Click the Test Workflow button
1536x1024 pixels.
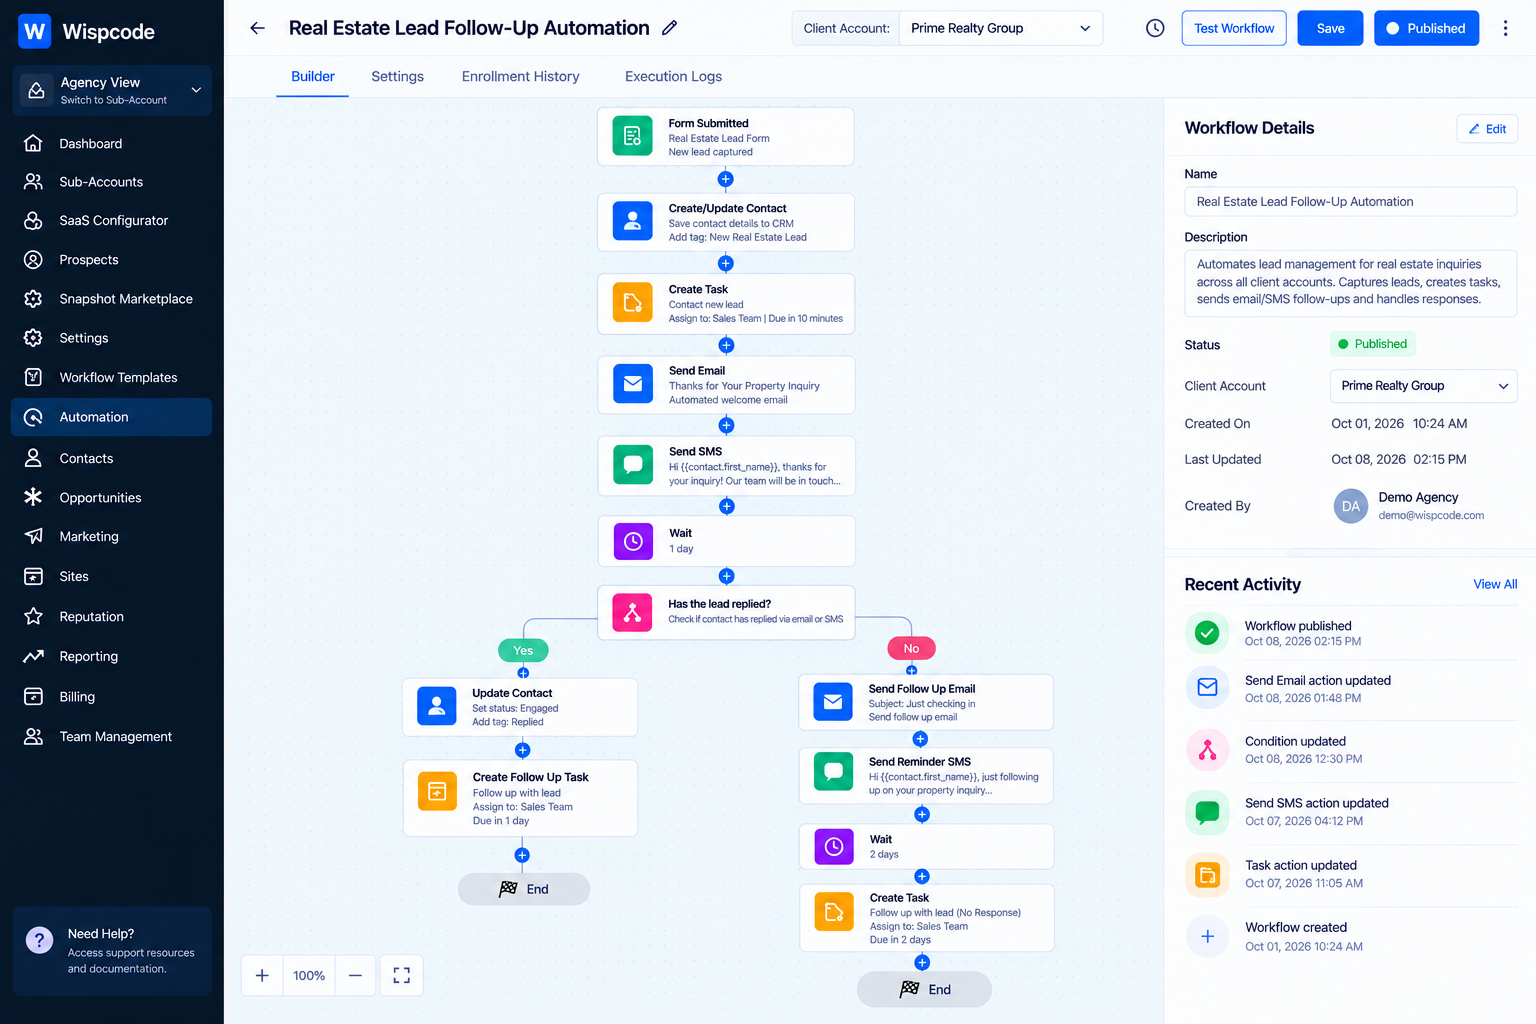[x=1234, y=28]
